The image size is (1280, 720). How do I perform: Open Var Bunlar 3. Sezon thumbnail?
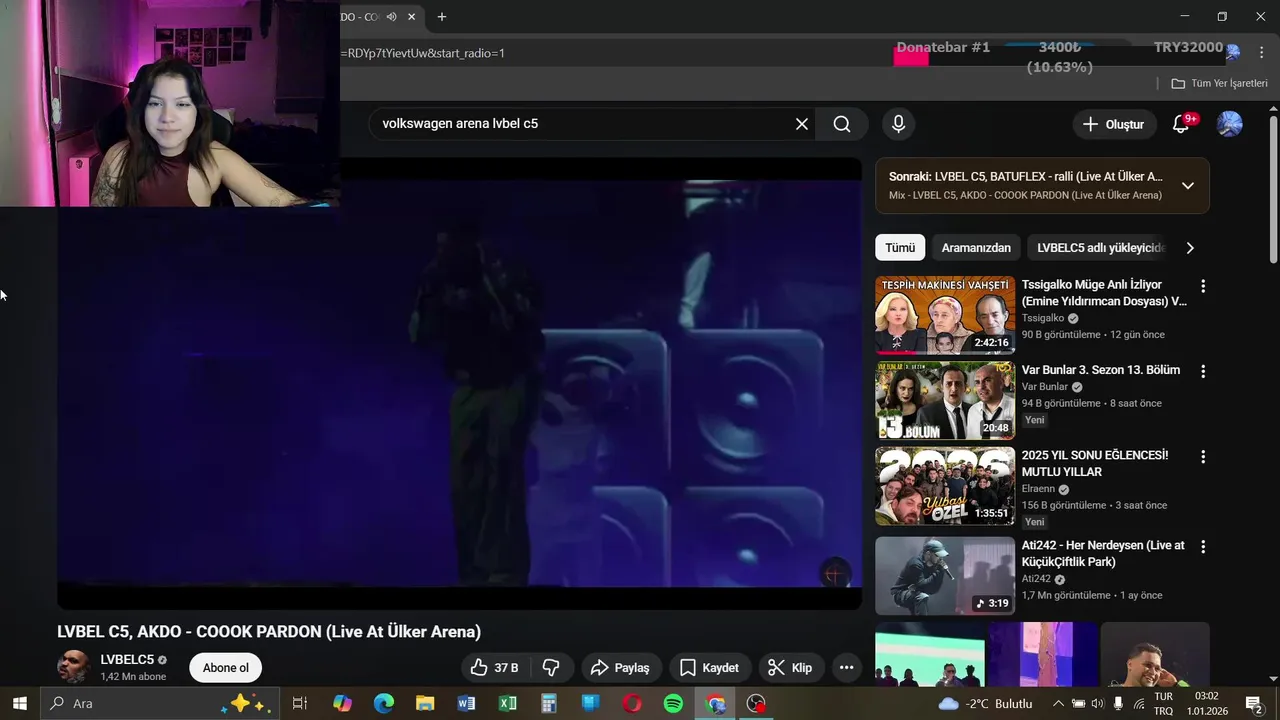tap(945, 400)
